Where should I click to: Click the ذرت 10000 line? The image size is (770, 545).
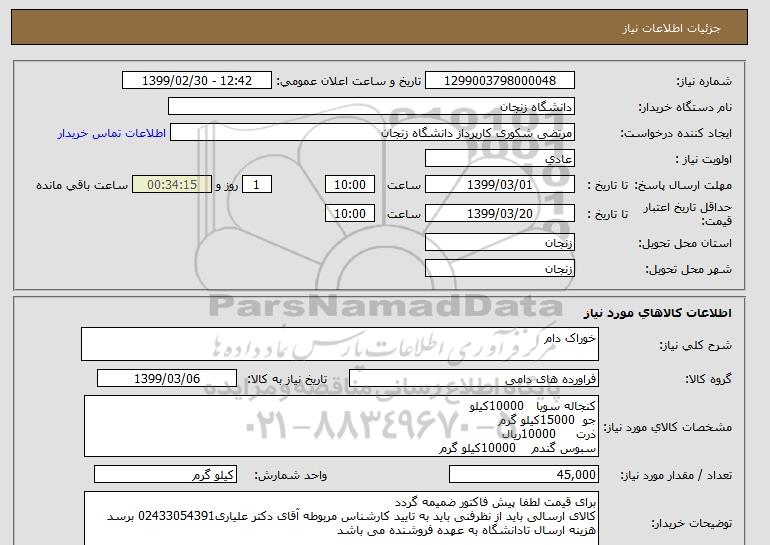point(549,435)
